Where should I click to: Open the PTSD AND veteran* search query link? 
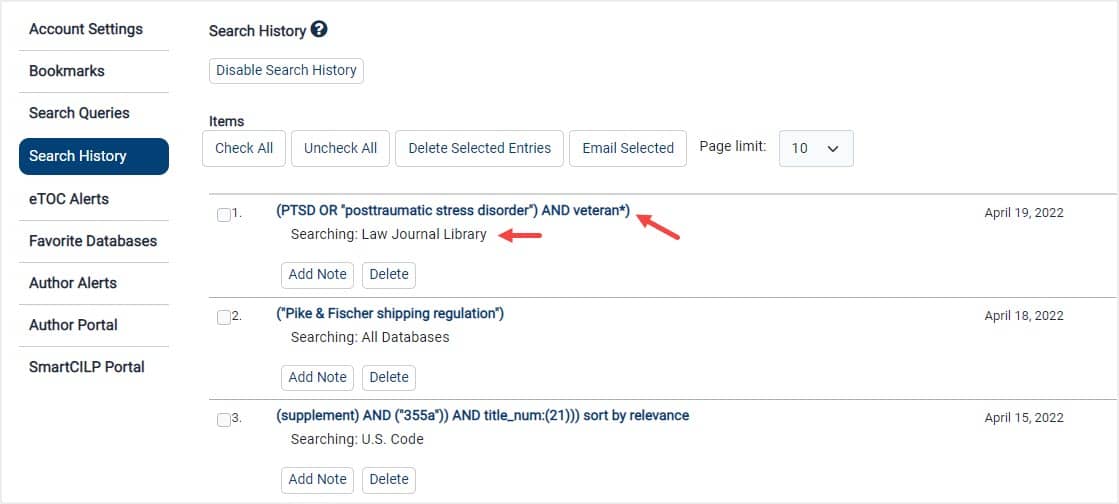coord(453,212)
